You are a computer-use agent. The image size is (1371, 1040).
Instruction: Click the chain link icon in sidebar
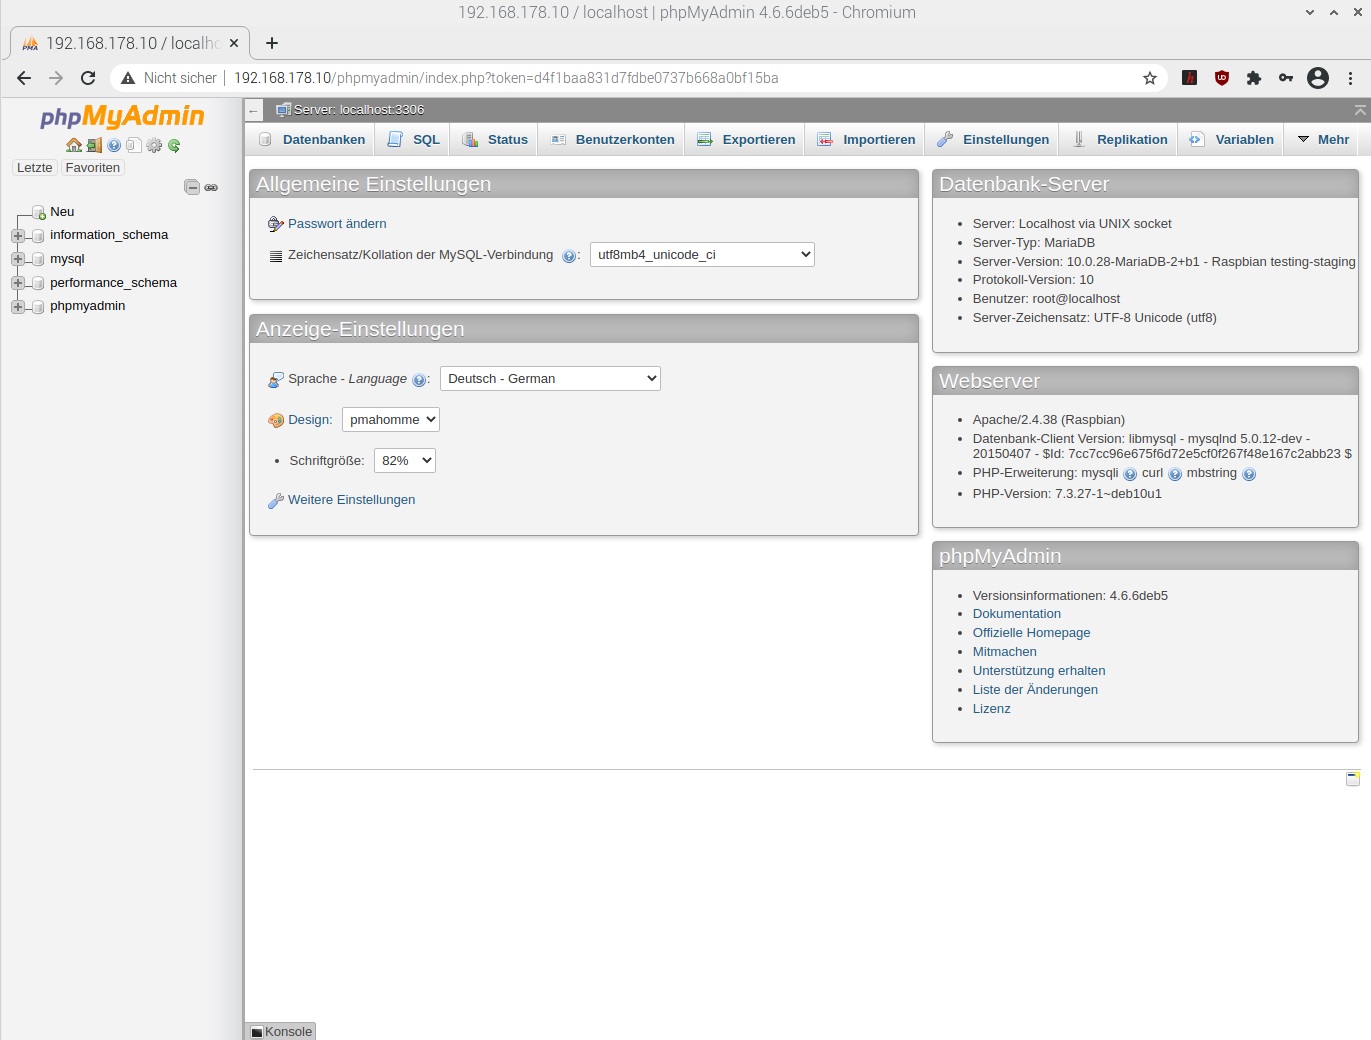tap(211, 187)
